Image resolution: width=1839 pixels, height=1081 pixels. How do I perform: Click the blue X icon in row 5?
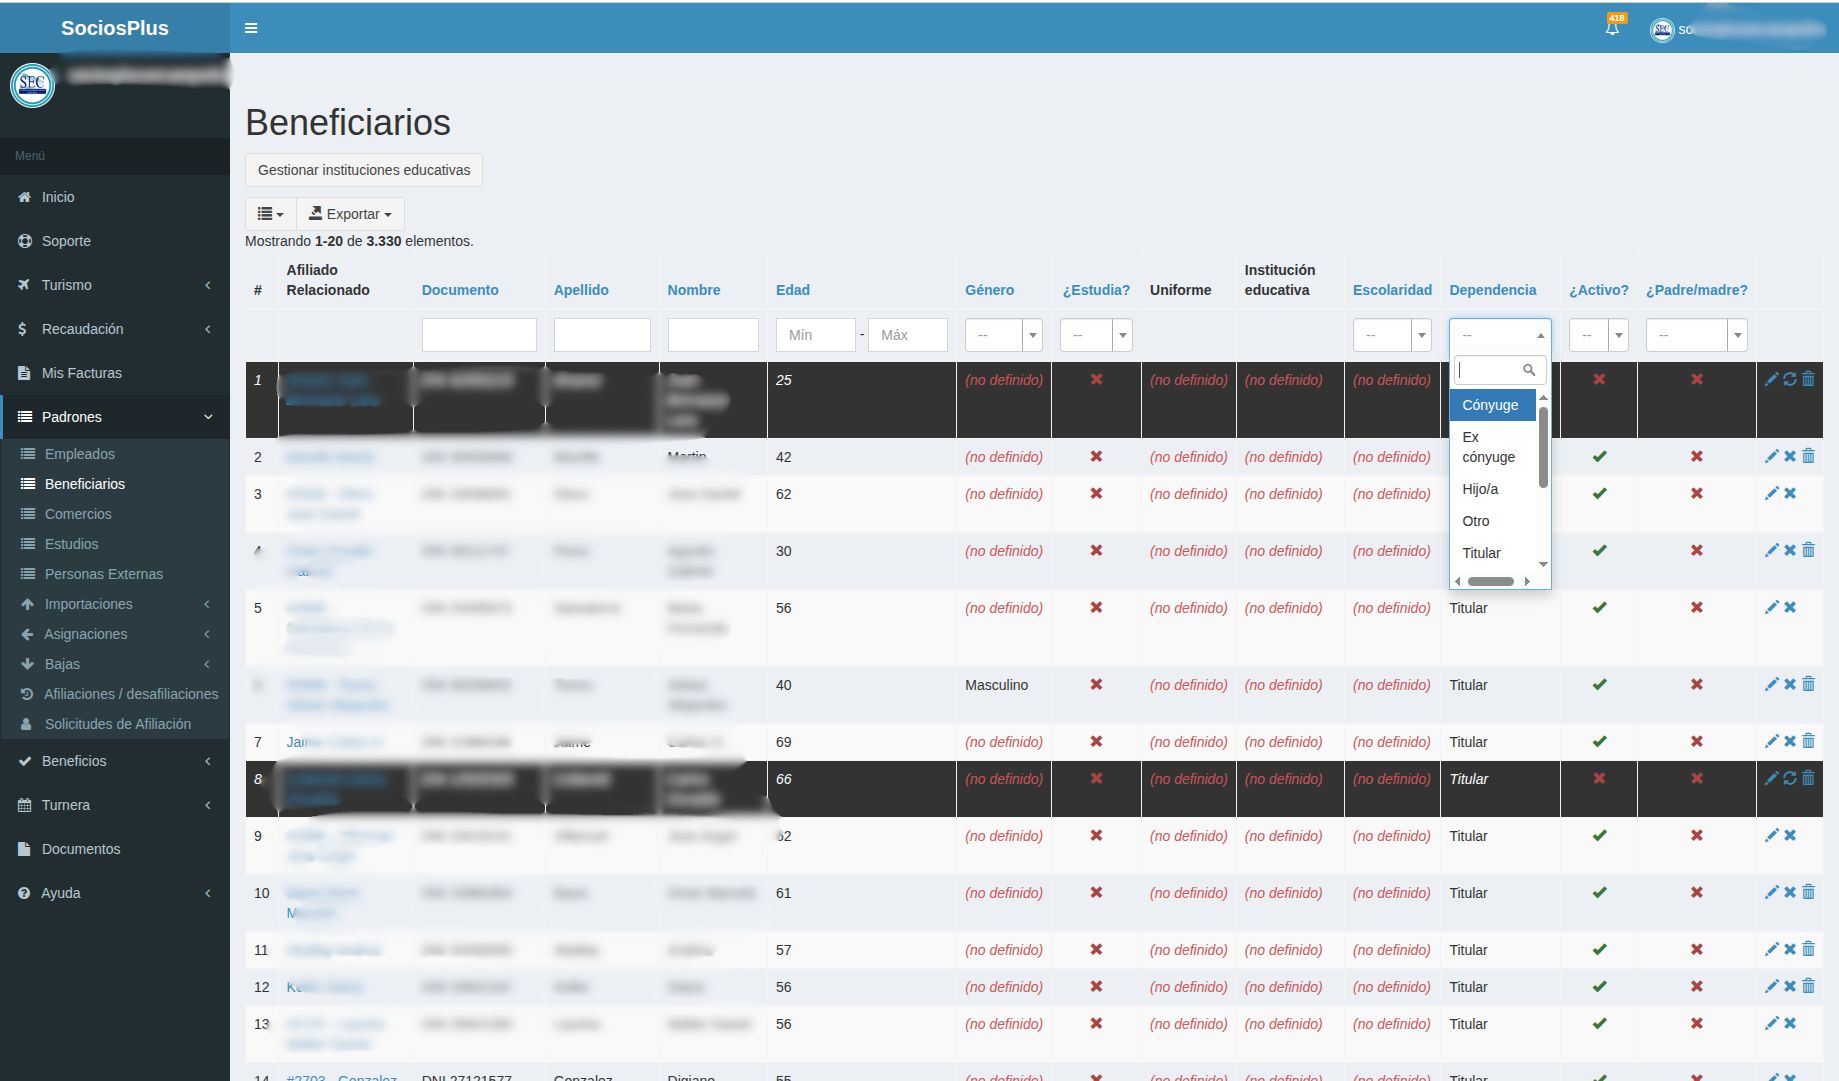[x=1790, y=607]
